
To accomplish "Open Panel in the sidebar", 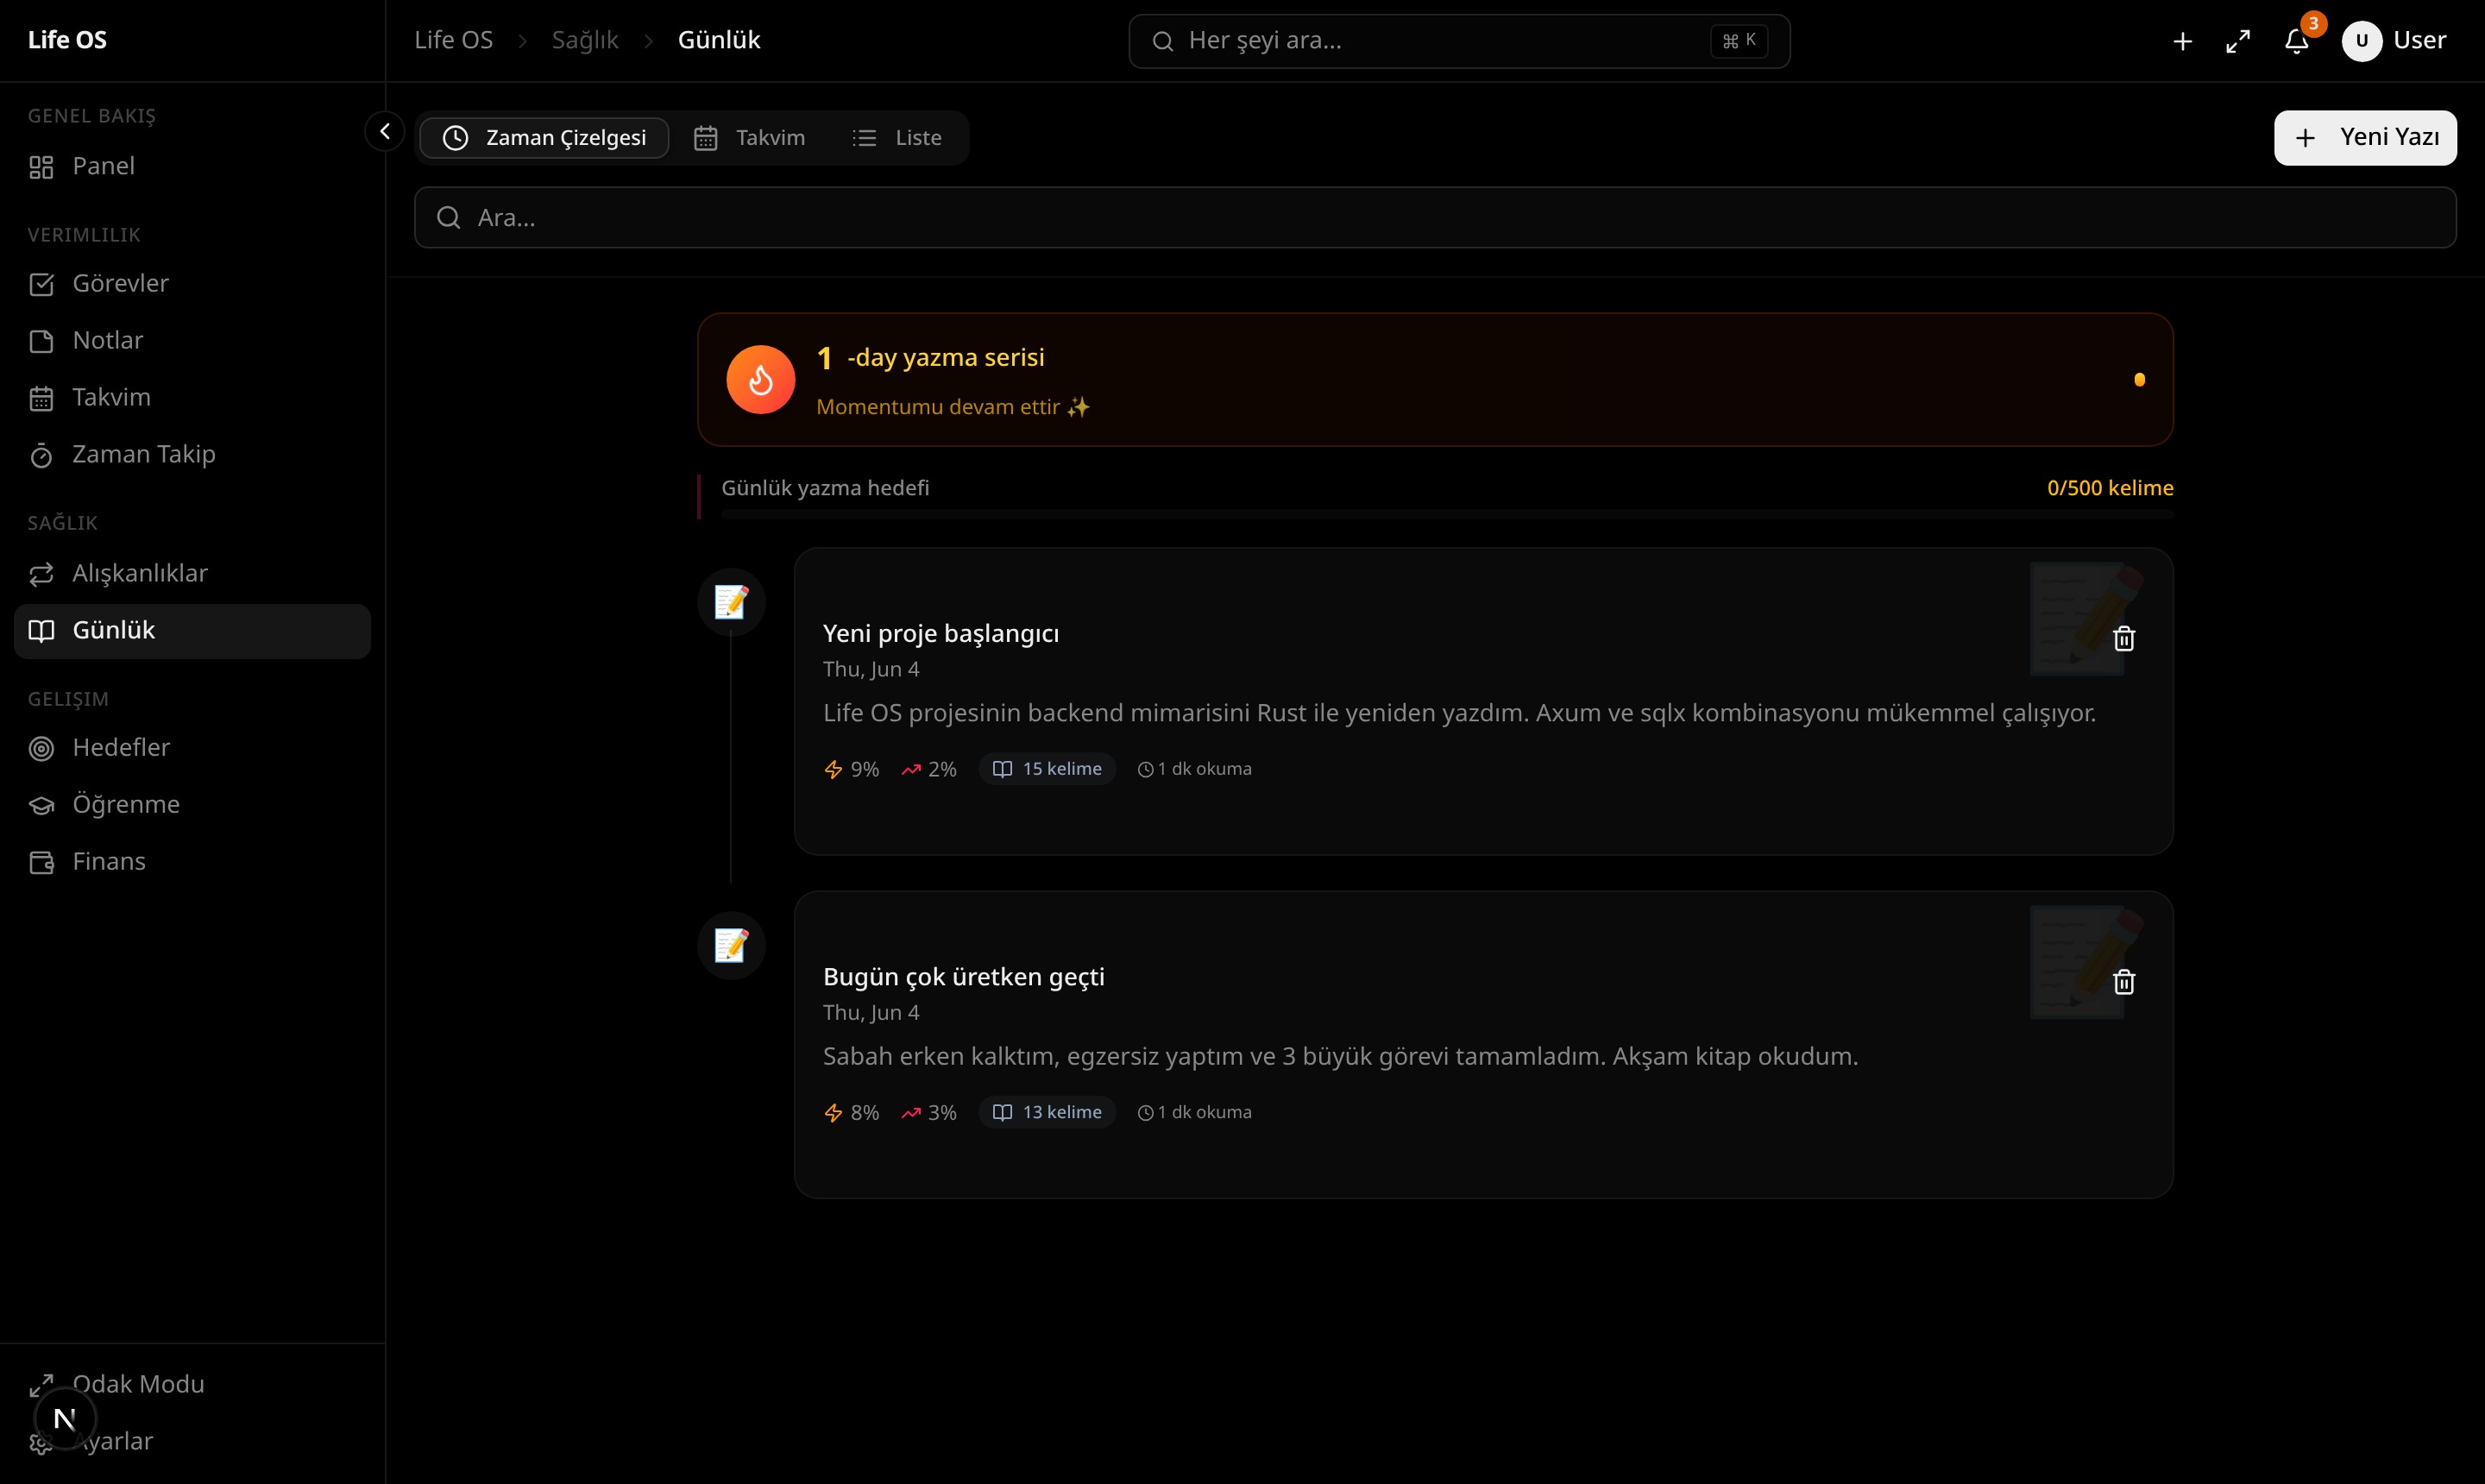I will (192, 166).
